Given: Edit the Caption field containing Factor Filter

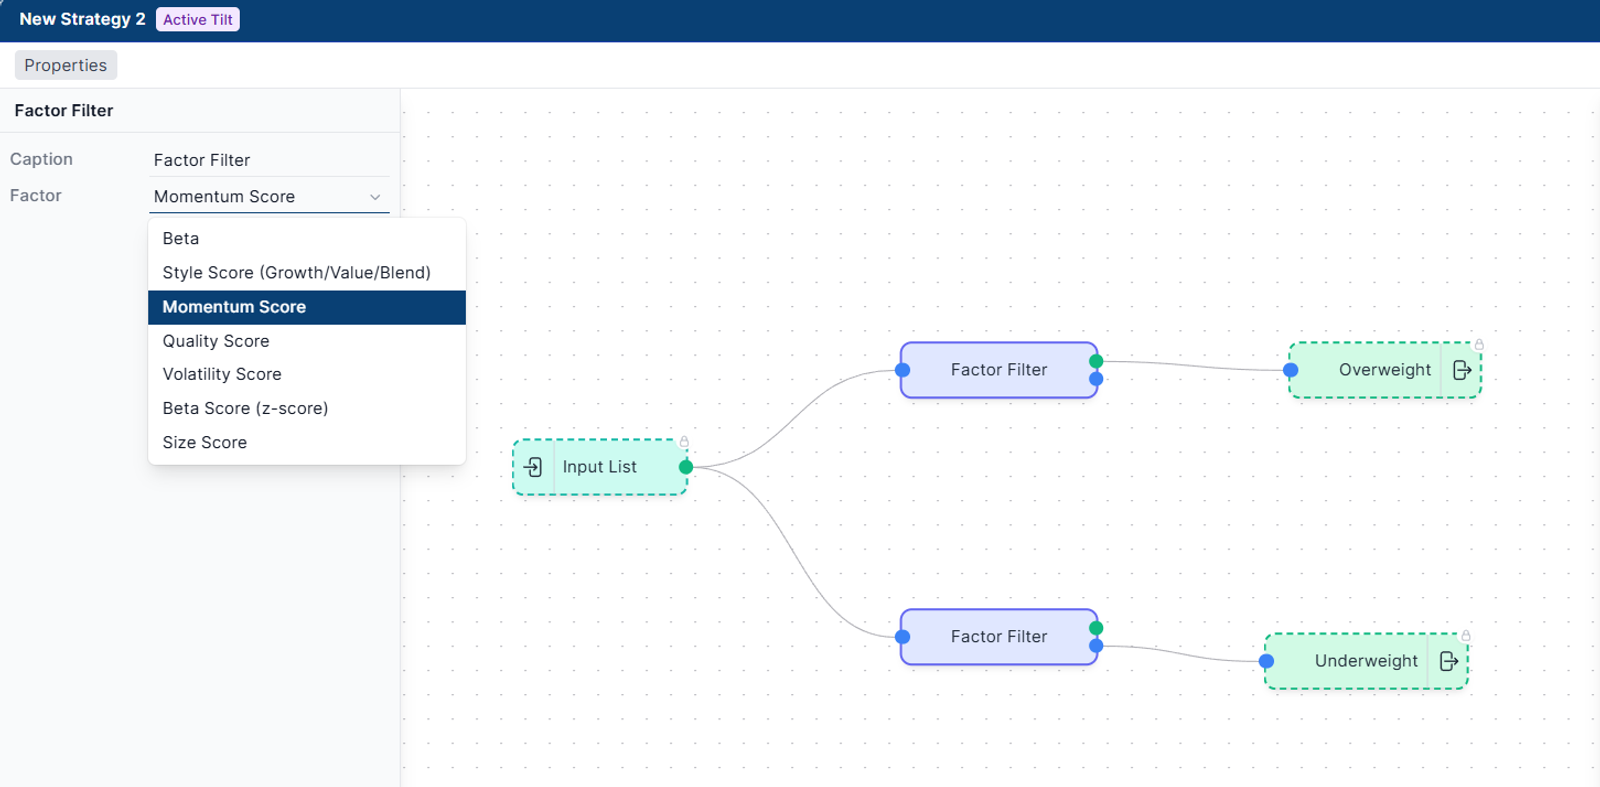Looking at the screenshot, I should tap(269, 160).
